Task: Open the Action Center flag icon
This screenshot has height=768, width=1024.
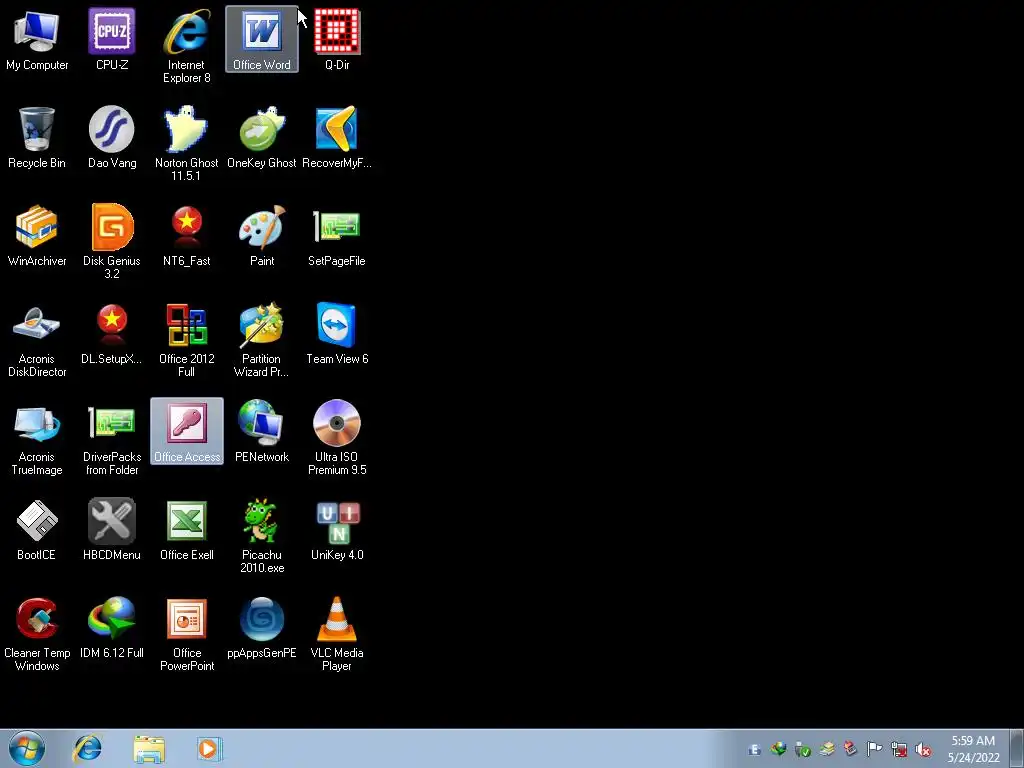Action: point(874,749)
